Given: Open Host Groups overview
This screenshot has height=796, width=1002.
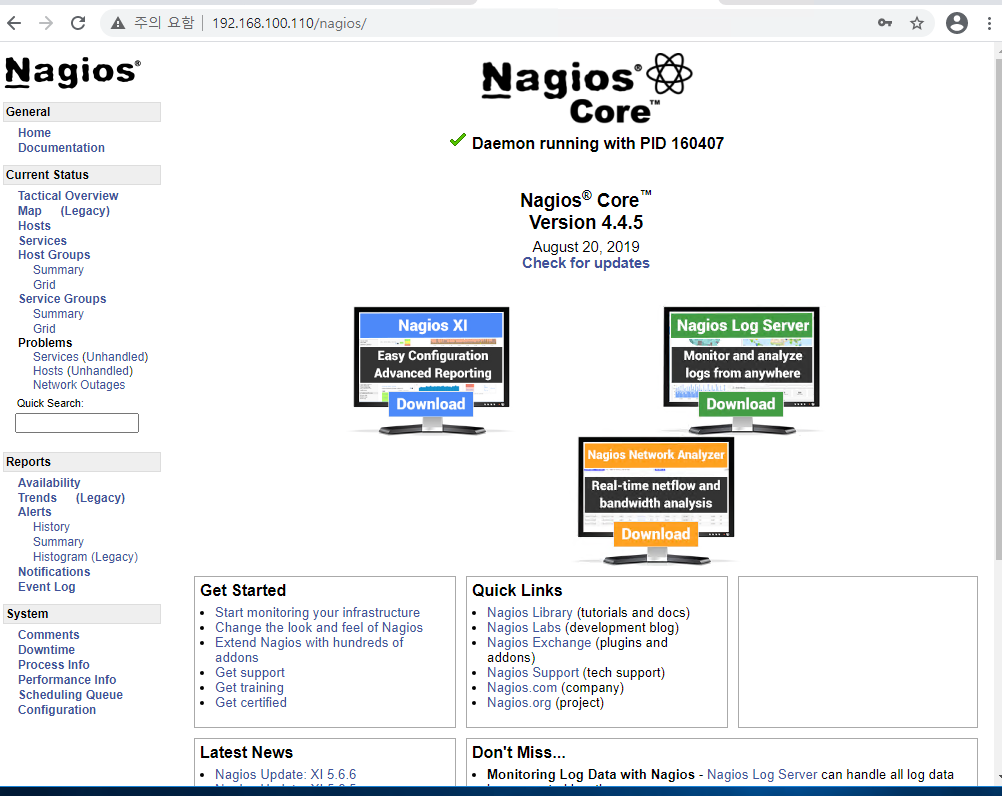Looking at the screenshot, I should [54, 255].
